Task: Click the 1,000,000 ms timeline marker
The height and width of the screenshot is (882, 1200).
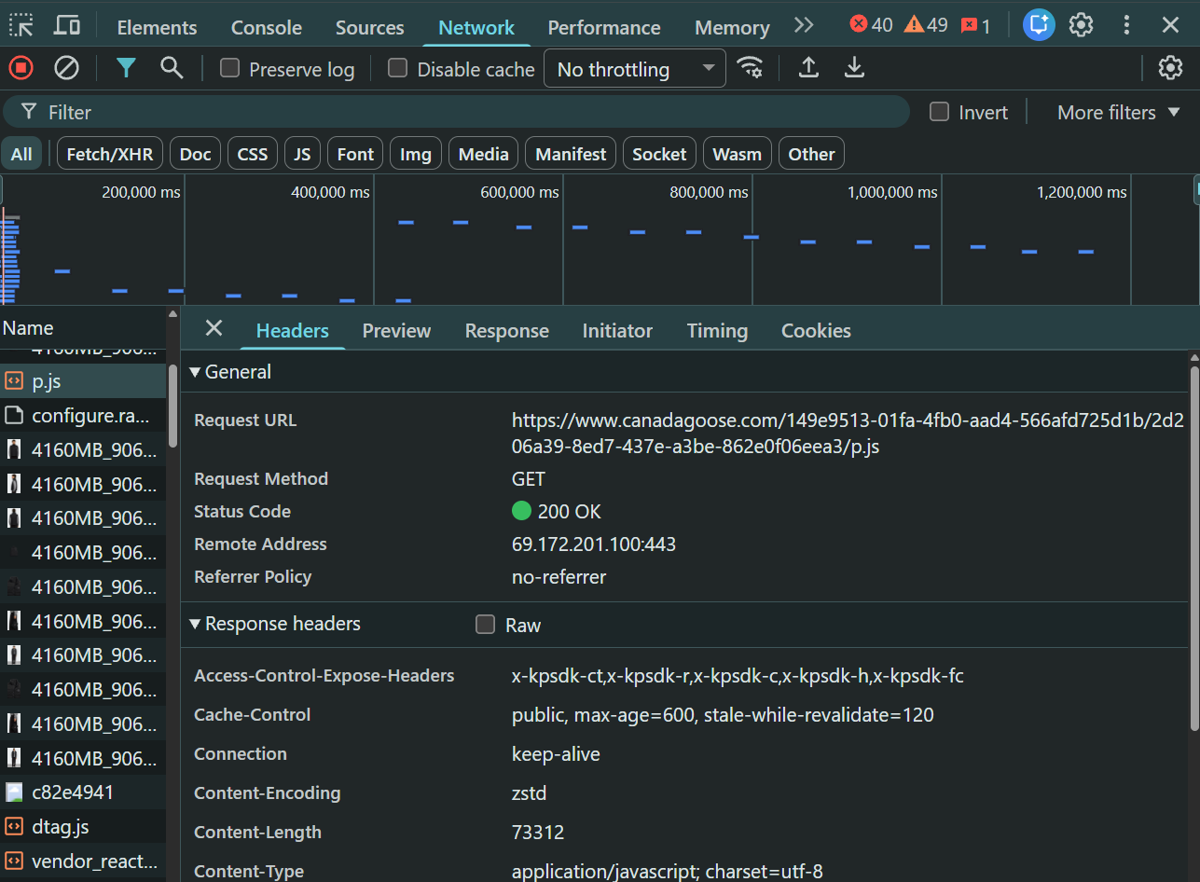Action: pos(892,192)
